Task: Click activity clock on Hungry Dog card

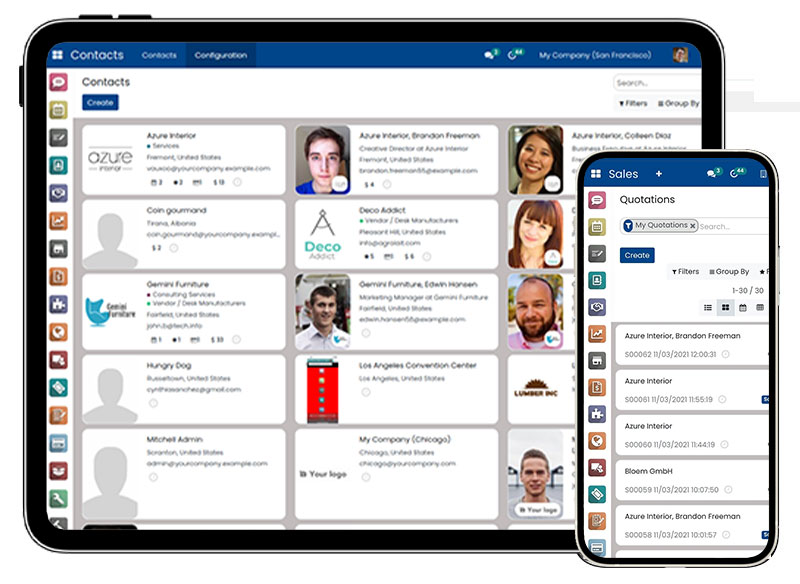Action: (153, 403)
